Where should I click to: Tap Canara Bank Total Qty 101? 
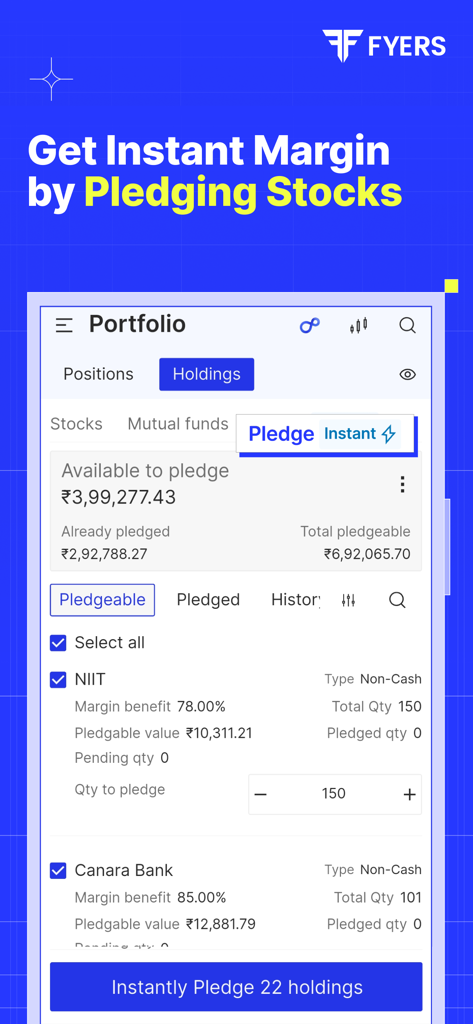click(378, 898)
